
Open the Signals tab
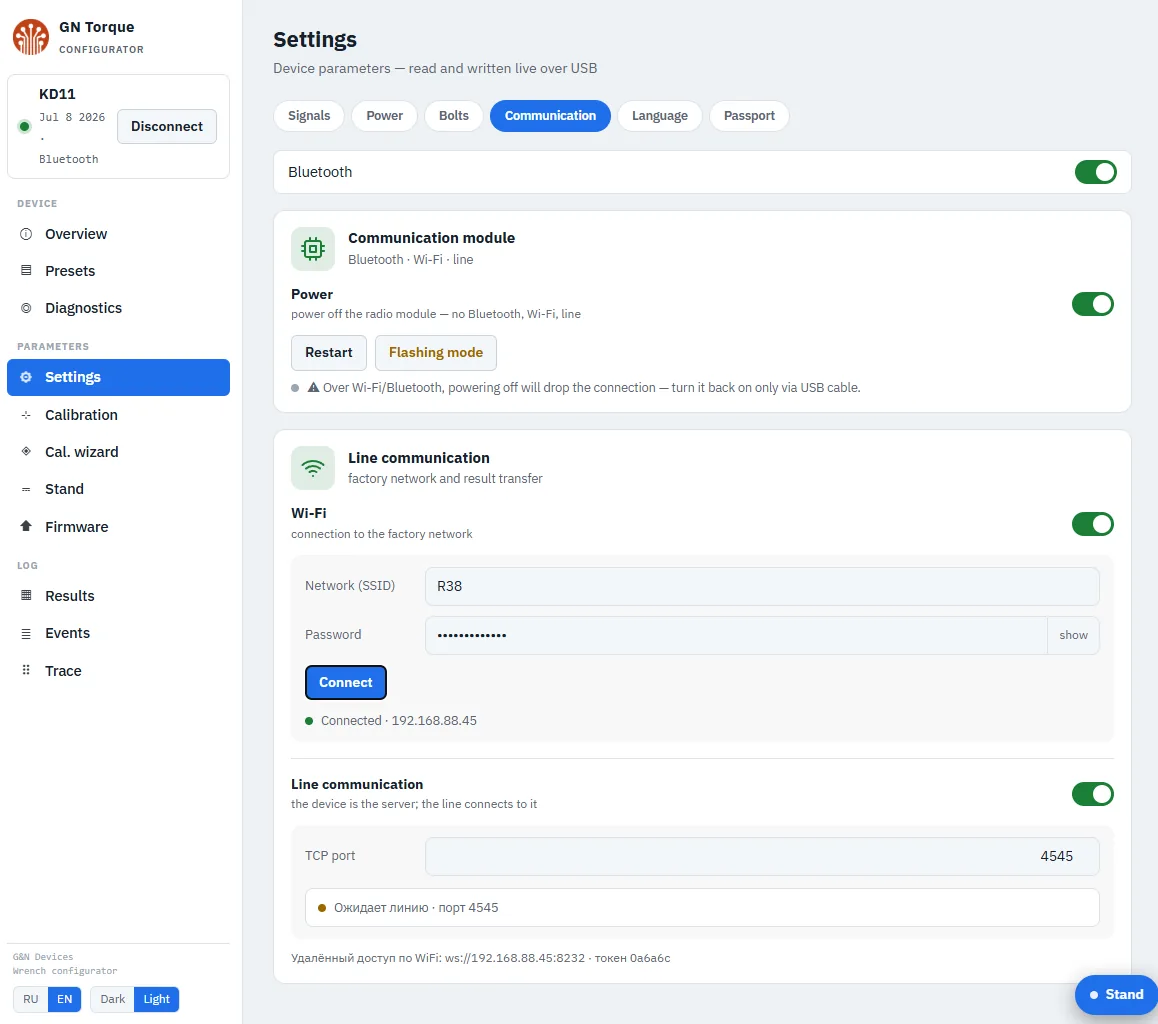click(x=309, y=116)
